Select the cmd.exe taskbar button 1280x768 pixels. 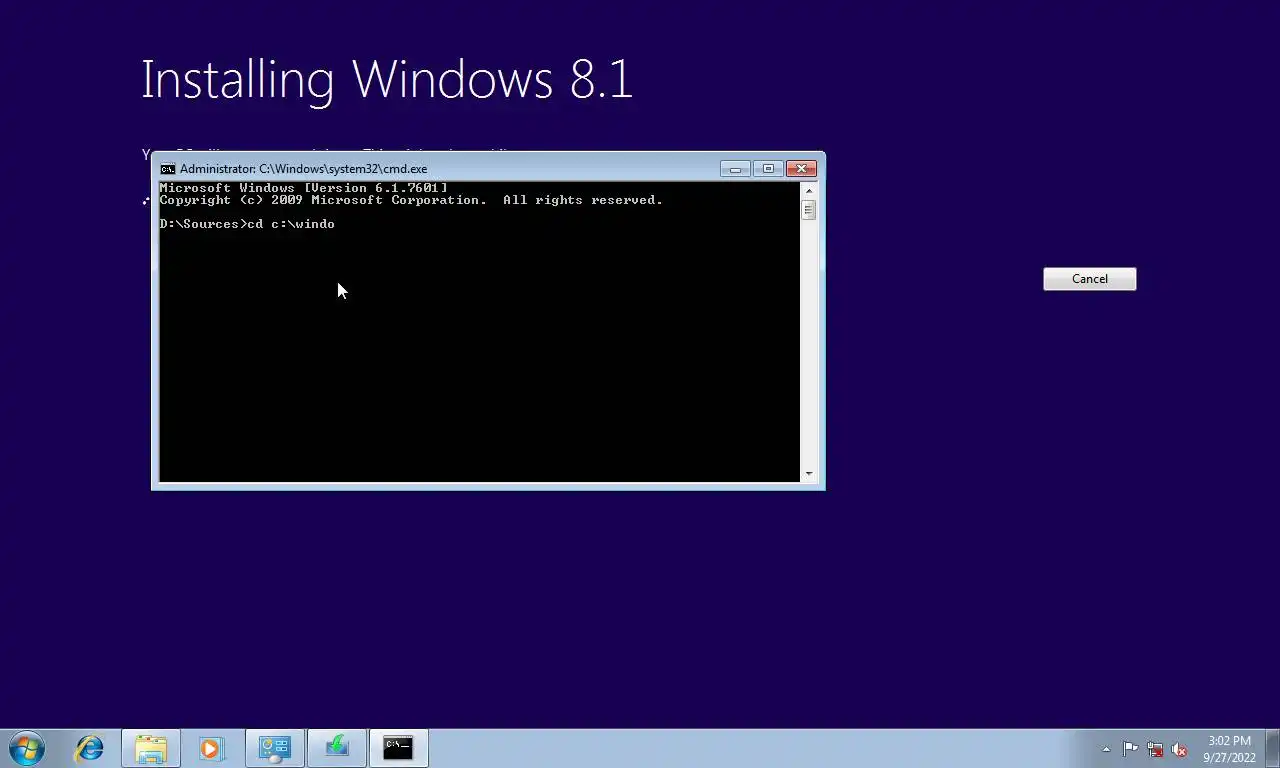tap(398, 748)
